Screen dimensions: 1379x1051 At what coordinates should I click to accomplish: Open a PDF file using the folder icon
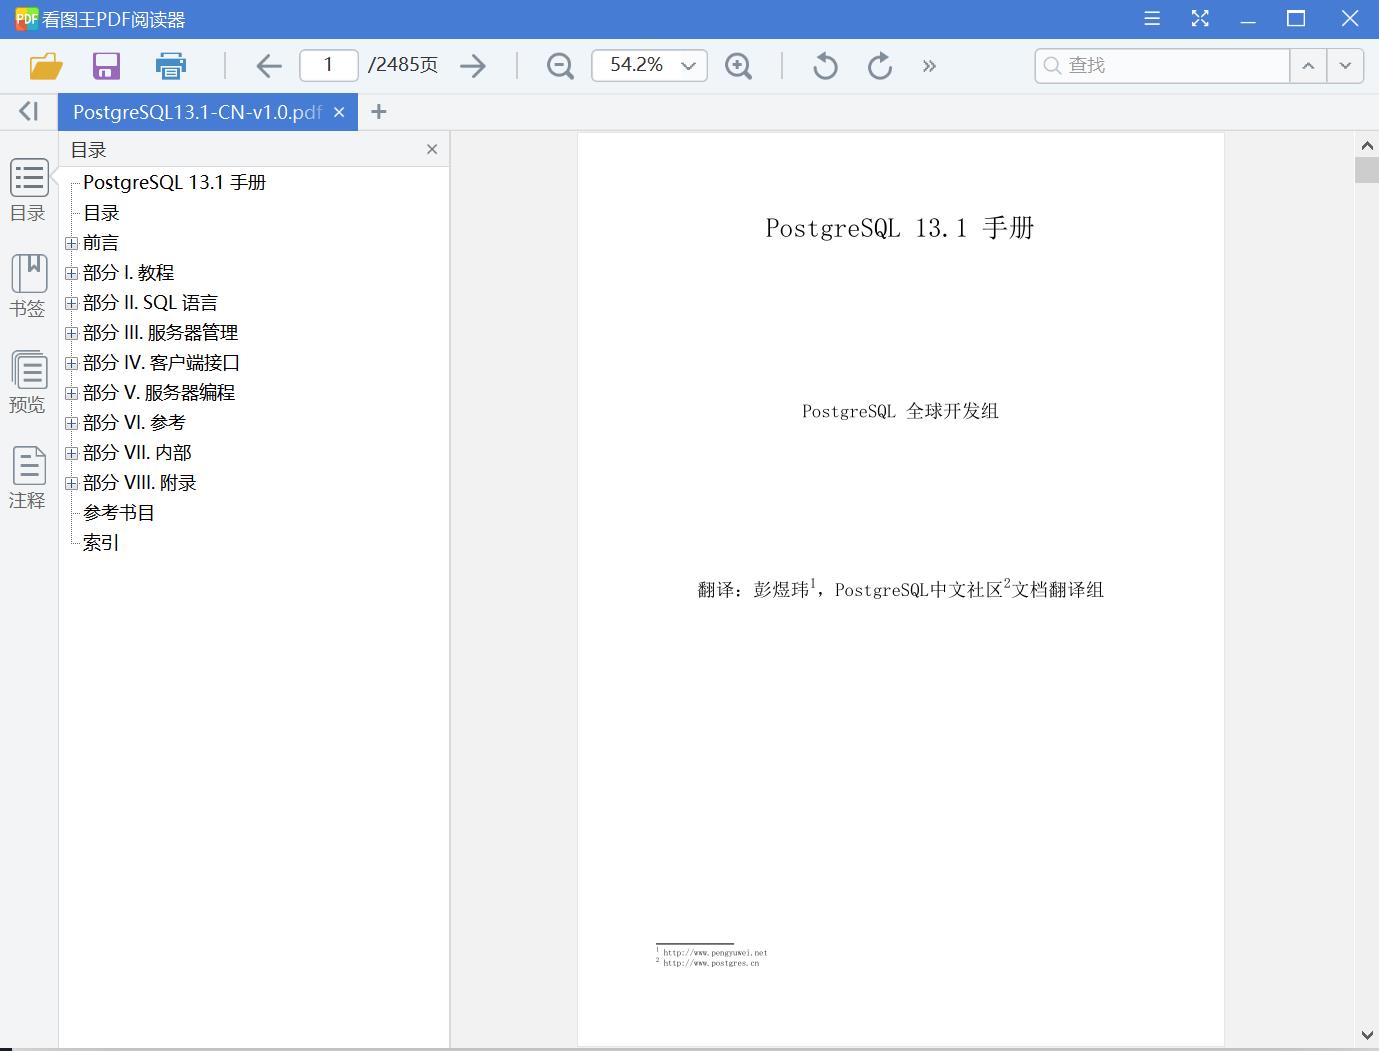44,65
